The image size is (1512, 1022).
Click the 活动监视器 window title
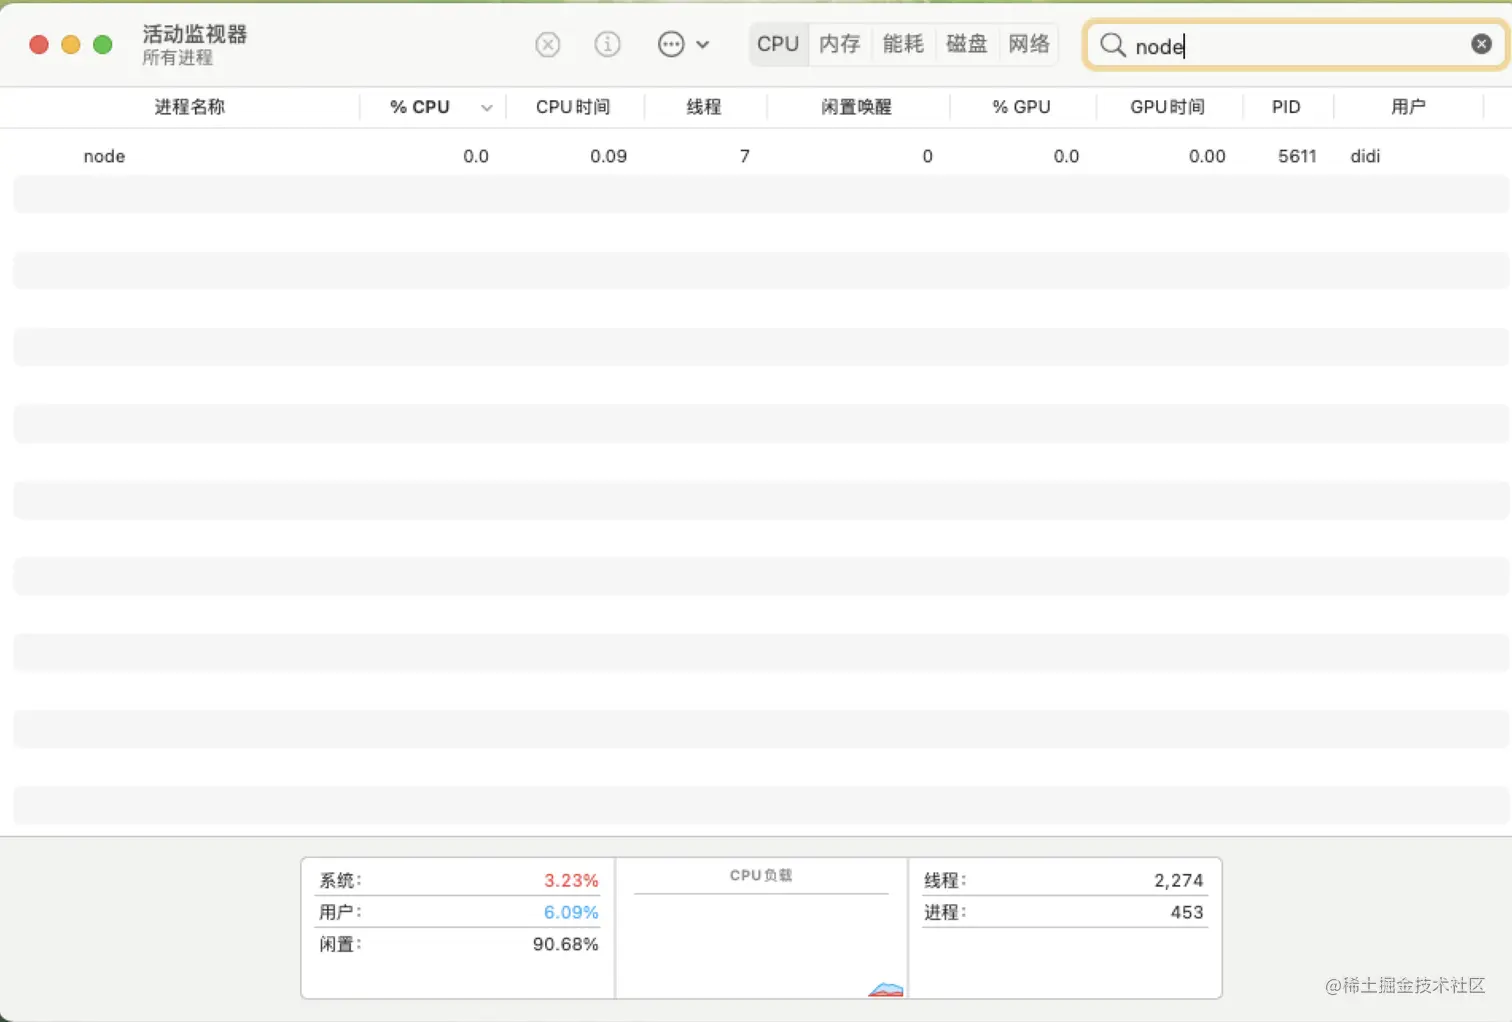[195, 34]
